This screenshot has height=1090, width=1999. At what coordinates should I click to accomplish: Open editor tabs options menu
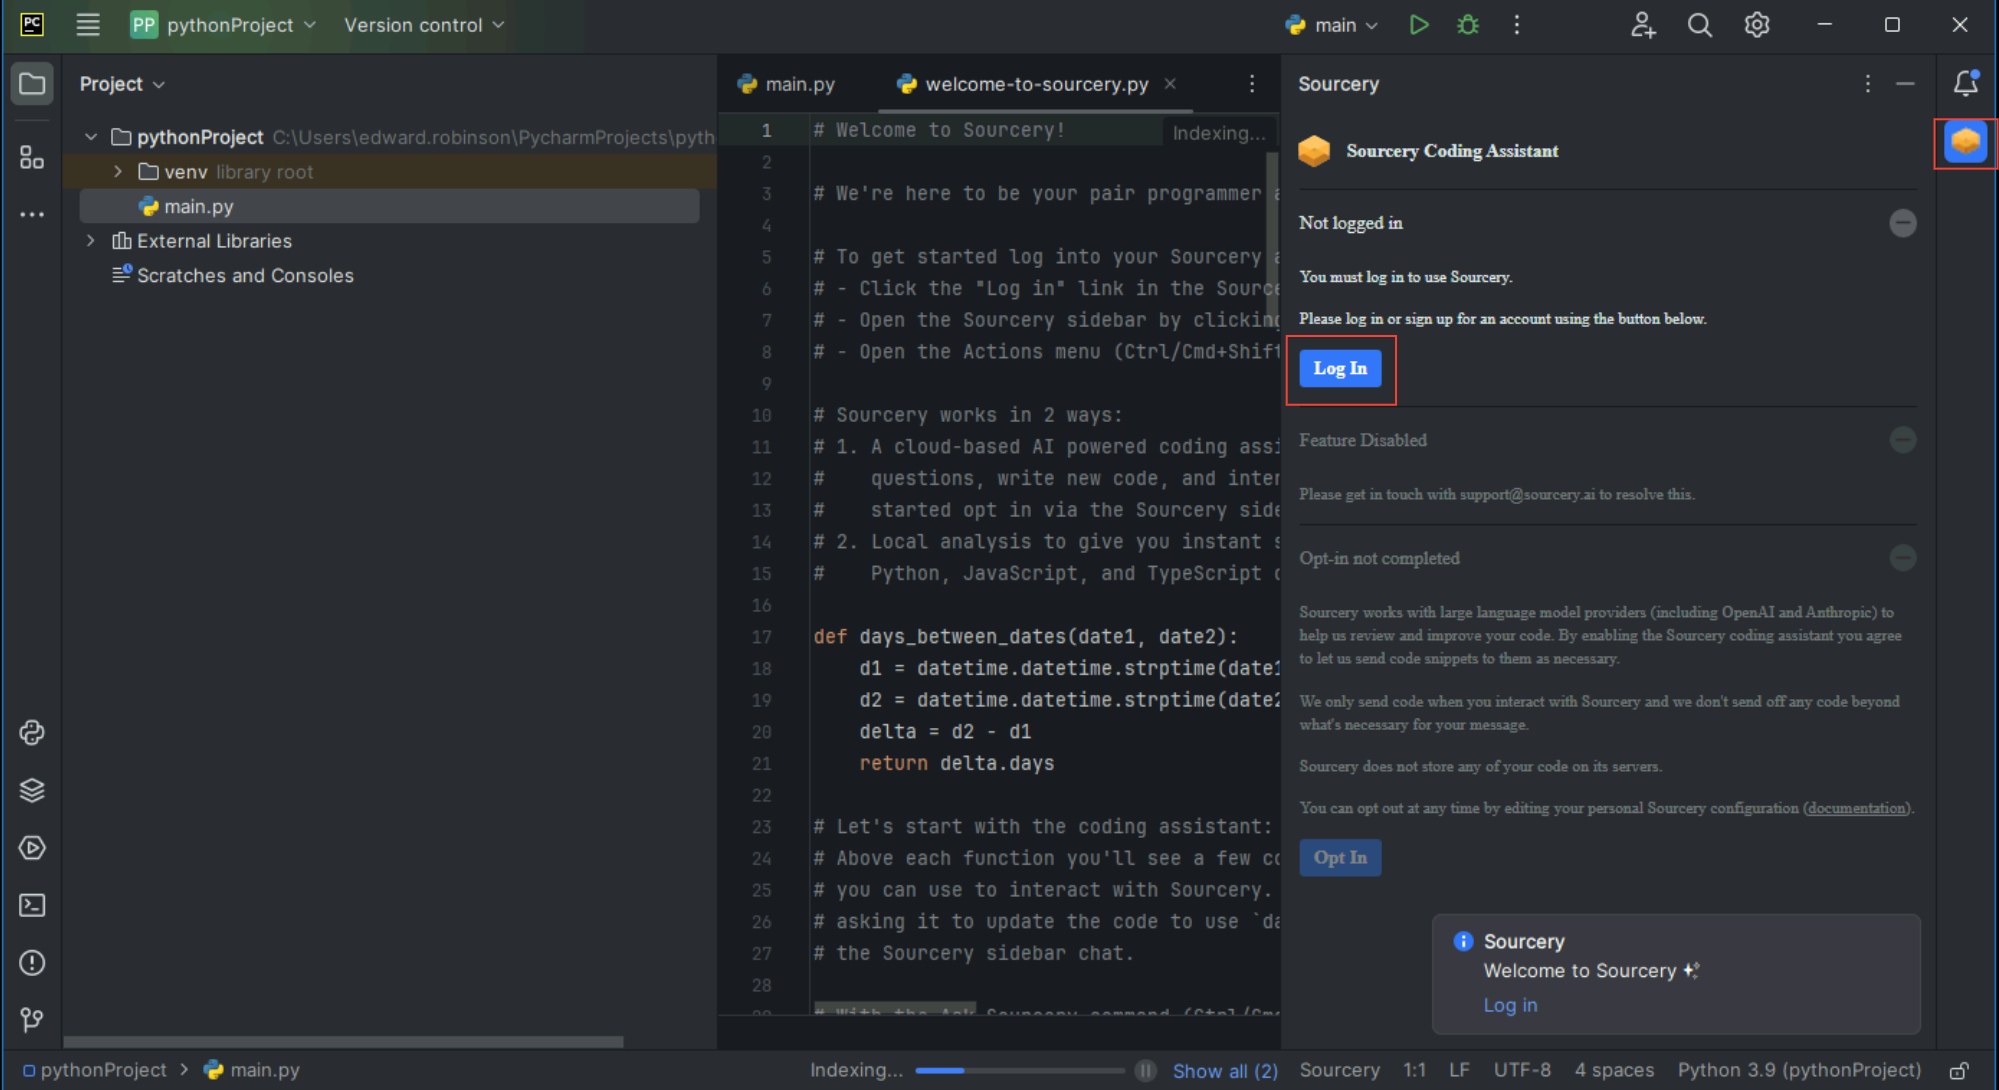point(1251,84)
